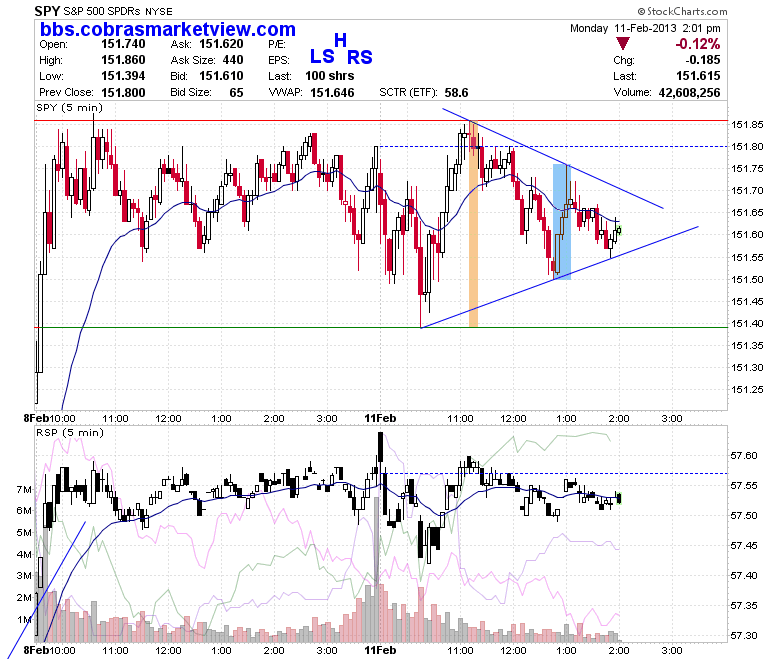Click the Low value 151.394

pos(123,76)
